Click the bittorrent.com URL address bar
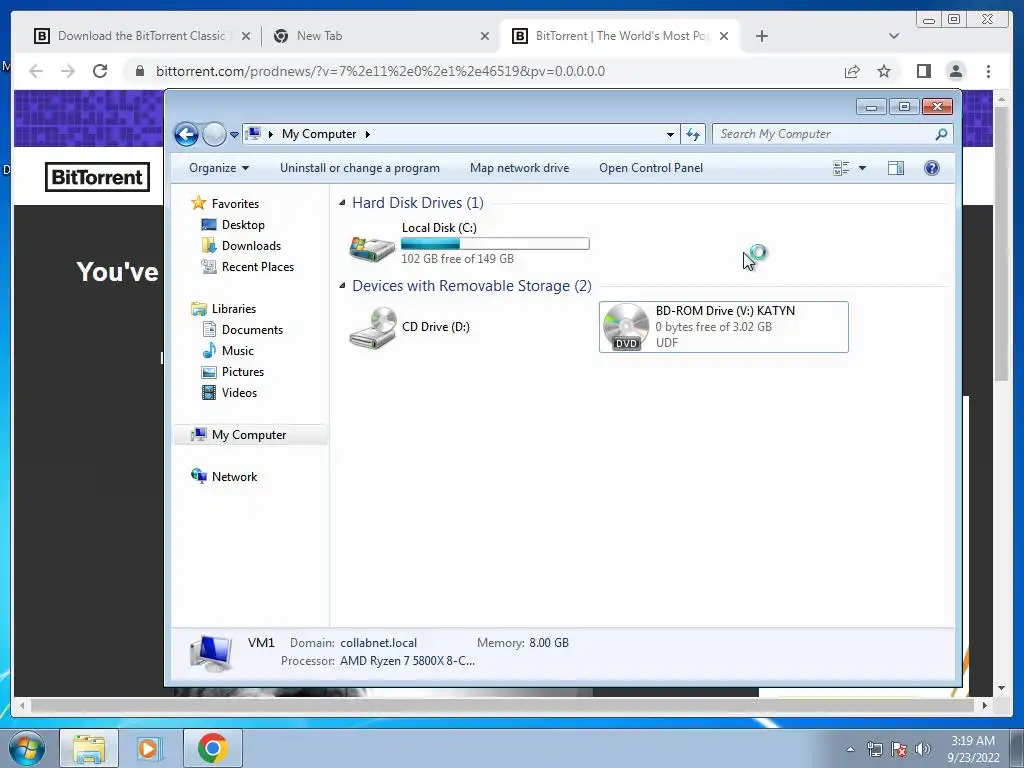The height and width of the screenshot is (768, 1024). [x=380, y=71]
